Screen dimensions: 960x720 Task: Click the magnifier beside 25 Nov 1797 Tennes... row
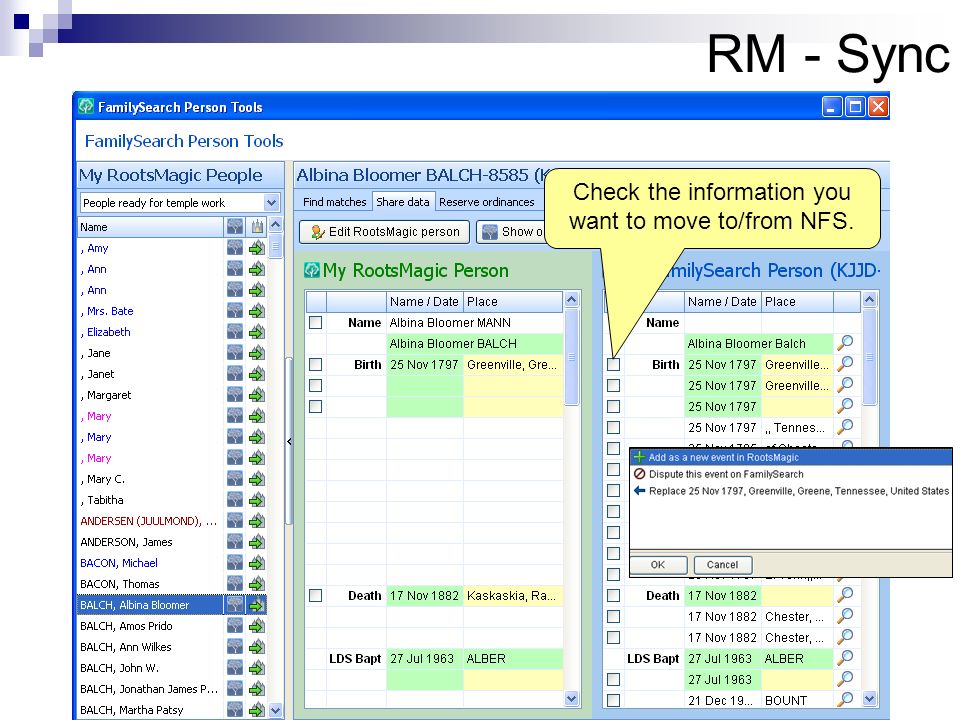pyautogui.click(x=845, y=427)
